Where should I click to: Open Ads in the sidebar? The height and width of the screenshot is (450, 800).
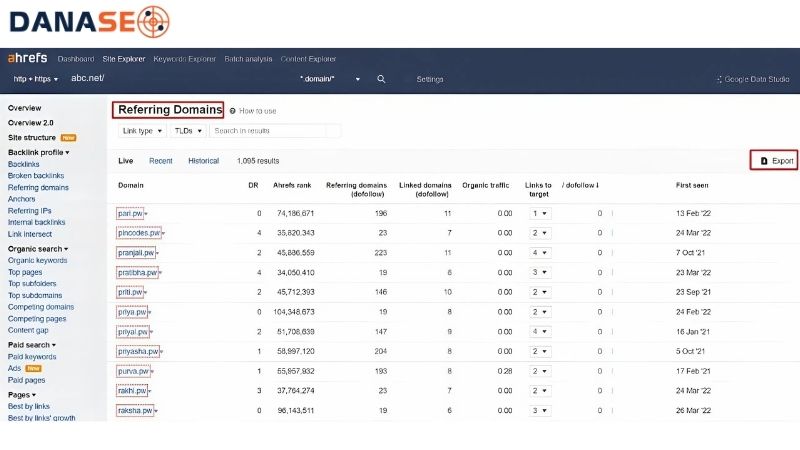coord(14,368)
